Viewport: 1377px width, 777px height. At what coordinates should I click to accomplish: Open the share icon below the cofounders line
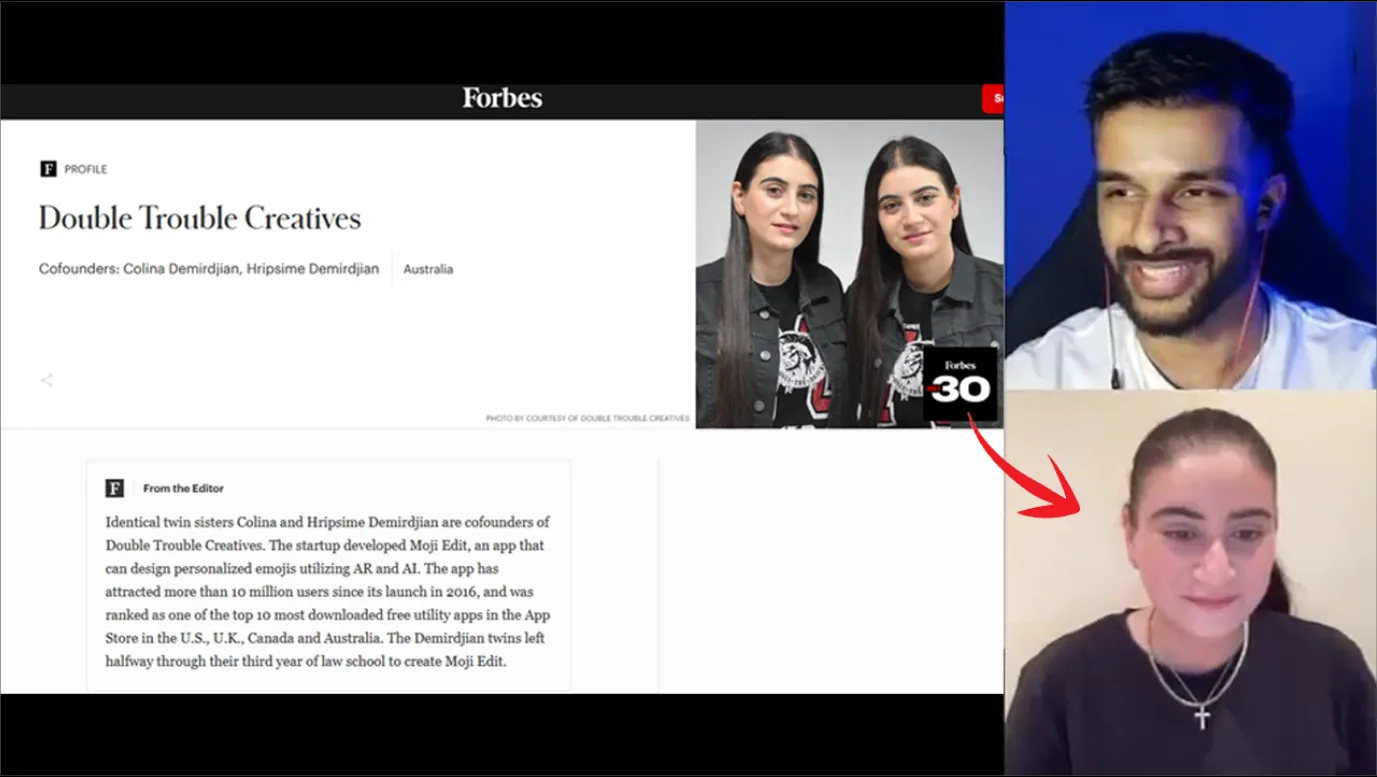pos(46,380)
